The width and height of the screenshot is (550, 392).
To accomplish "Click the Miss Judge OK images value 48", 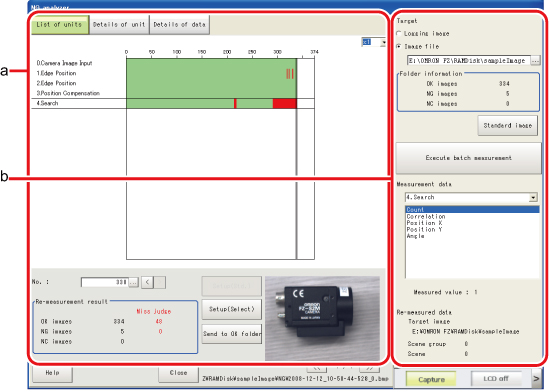I will coord(159,322).
